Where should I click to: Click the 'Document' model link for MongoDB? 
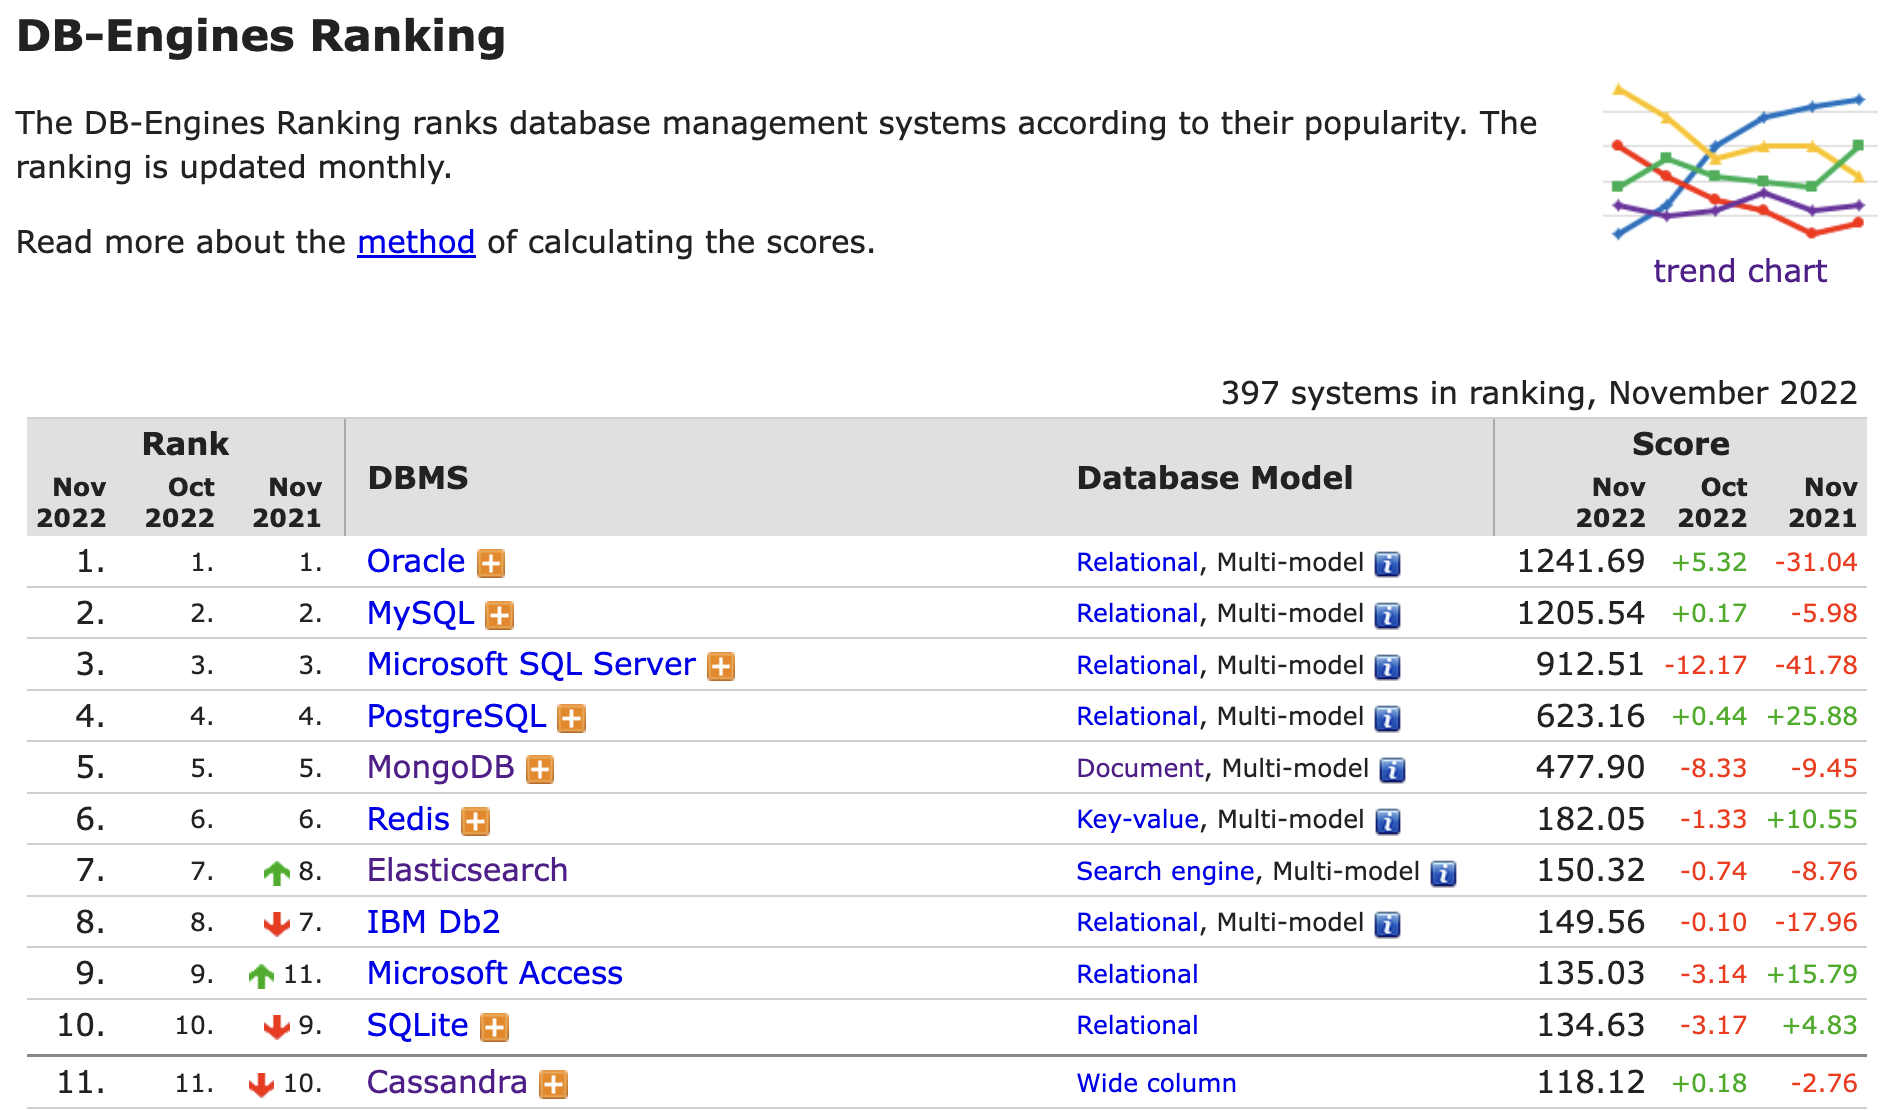pos(1139,768)
